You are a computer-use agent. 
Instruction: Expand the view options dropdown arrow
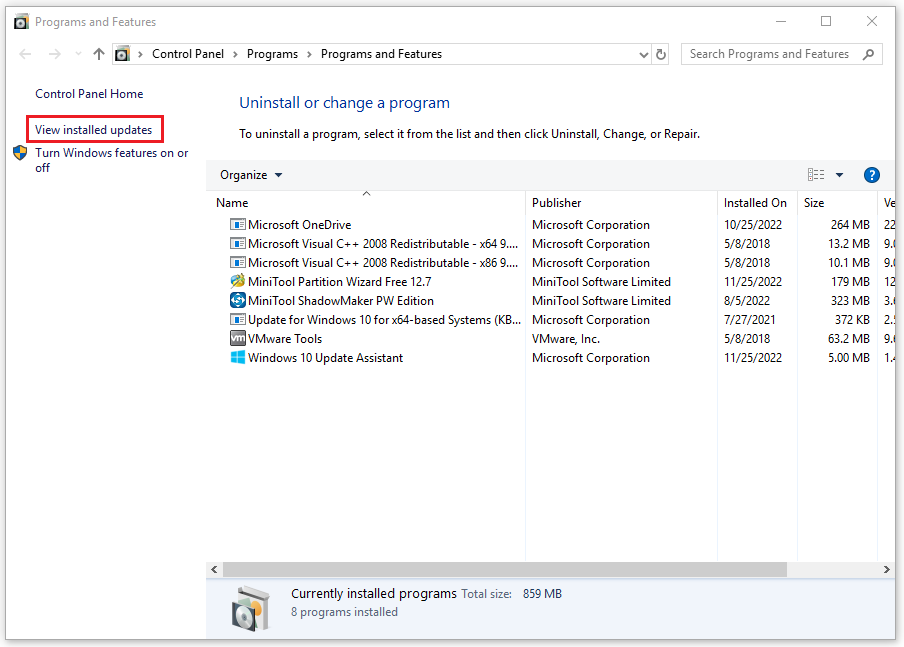click(839, 175)
